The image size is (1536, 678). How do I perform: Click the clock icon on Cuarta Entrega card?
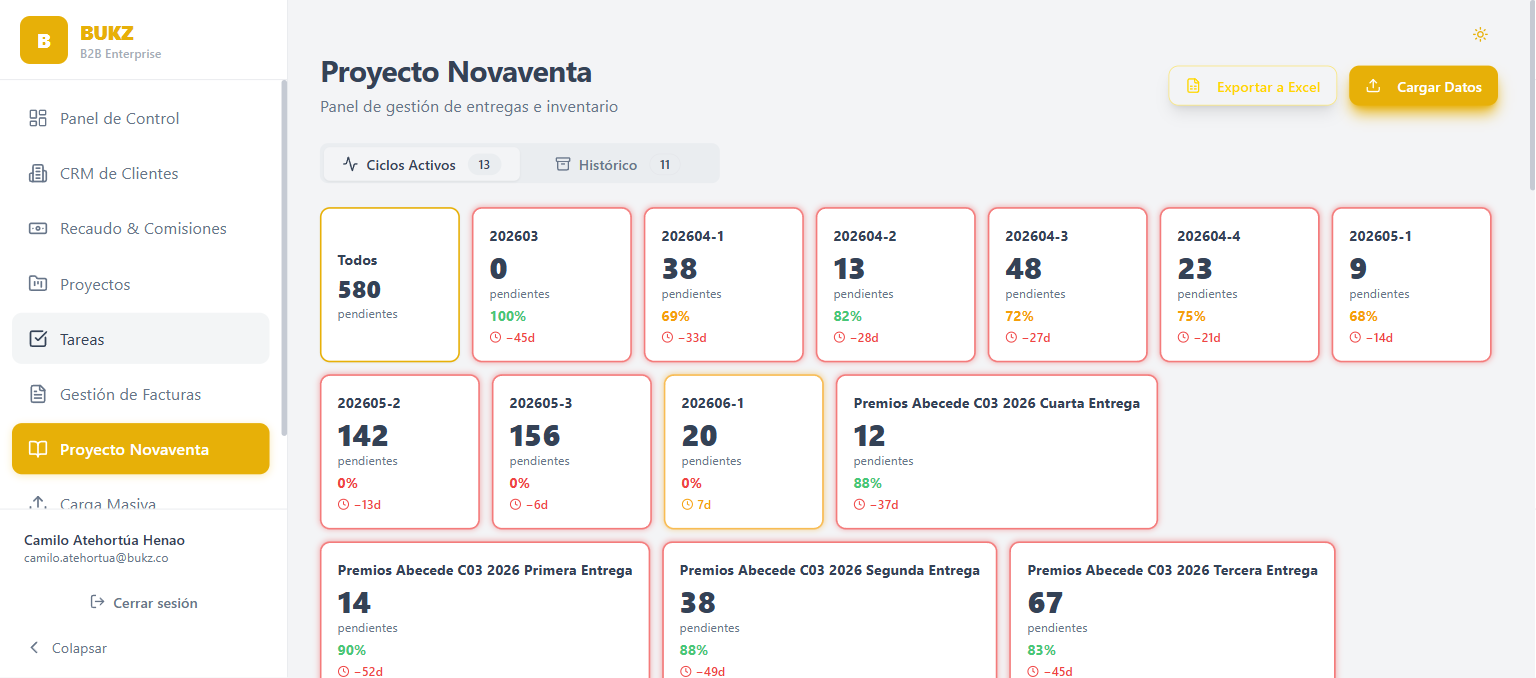tap(859, 505)
